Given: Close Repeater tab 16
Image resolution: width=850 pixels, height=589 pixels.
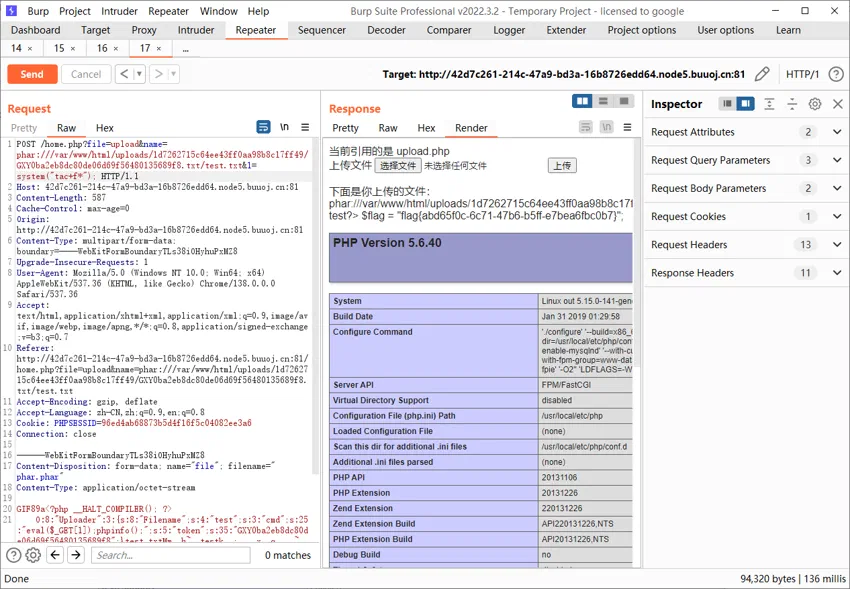Looking at the screenshot, I should click(115, 49).
